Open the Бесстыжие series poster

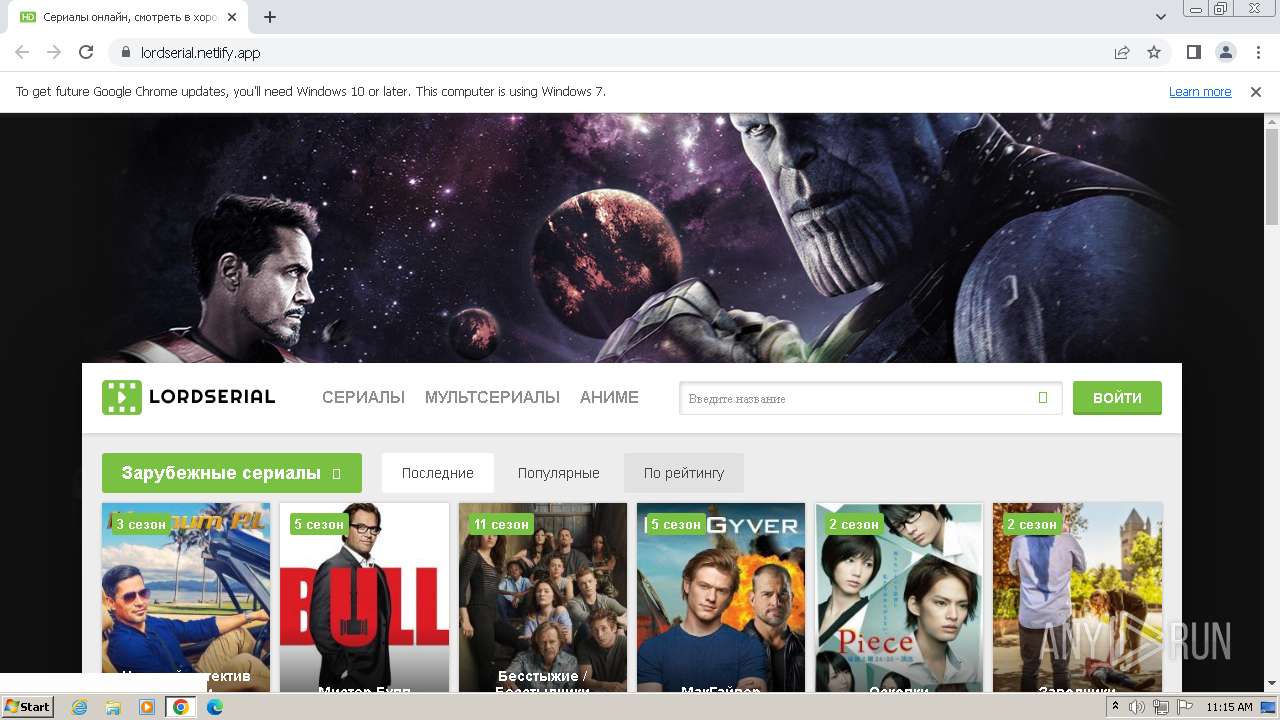point(543,597)
